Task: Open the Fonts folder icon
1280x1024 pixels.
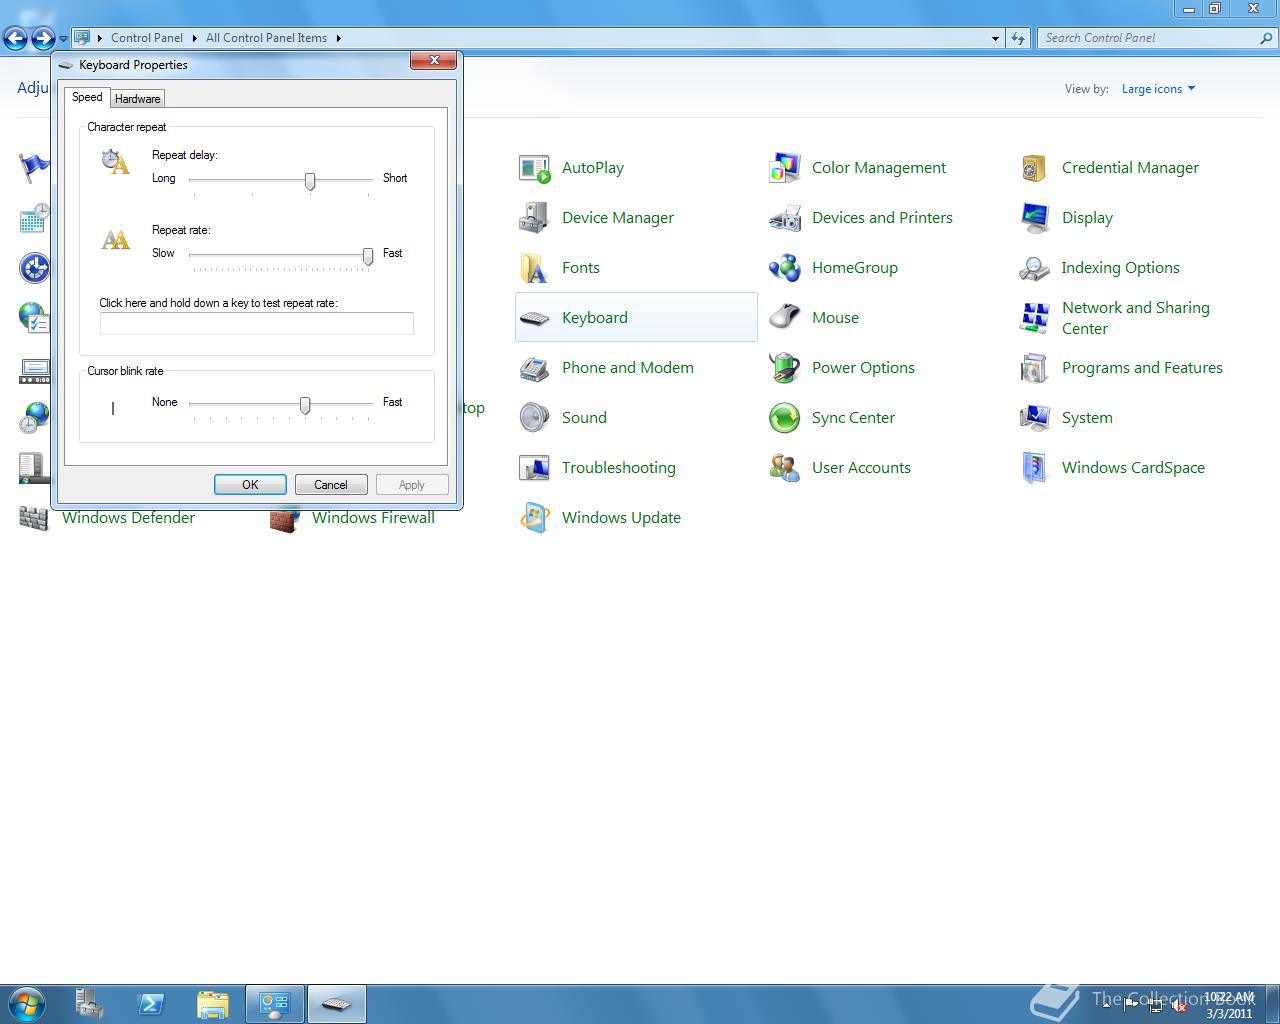Action: (x=535, y=268)
